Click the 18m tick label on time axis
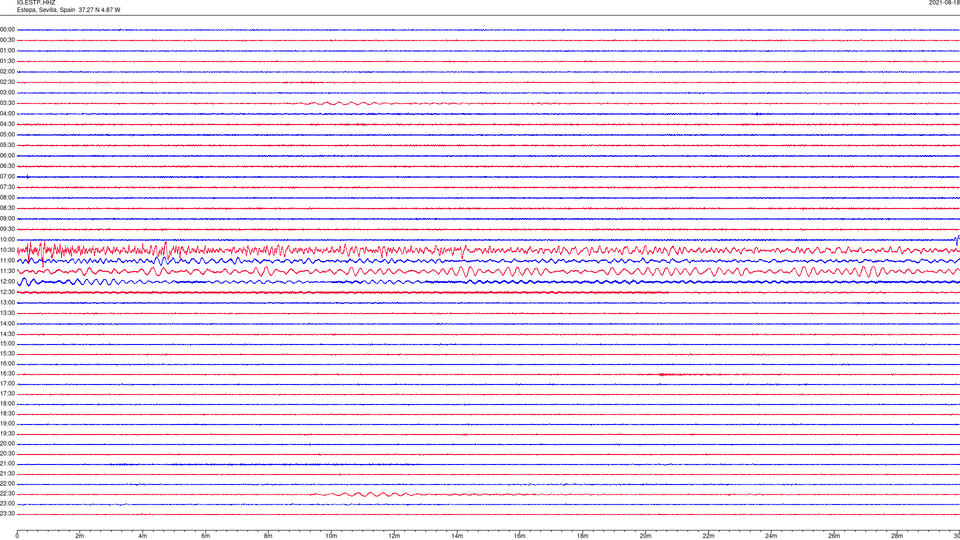Screen dimensions: 960x540 click(x=583, y=536)
